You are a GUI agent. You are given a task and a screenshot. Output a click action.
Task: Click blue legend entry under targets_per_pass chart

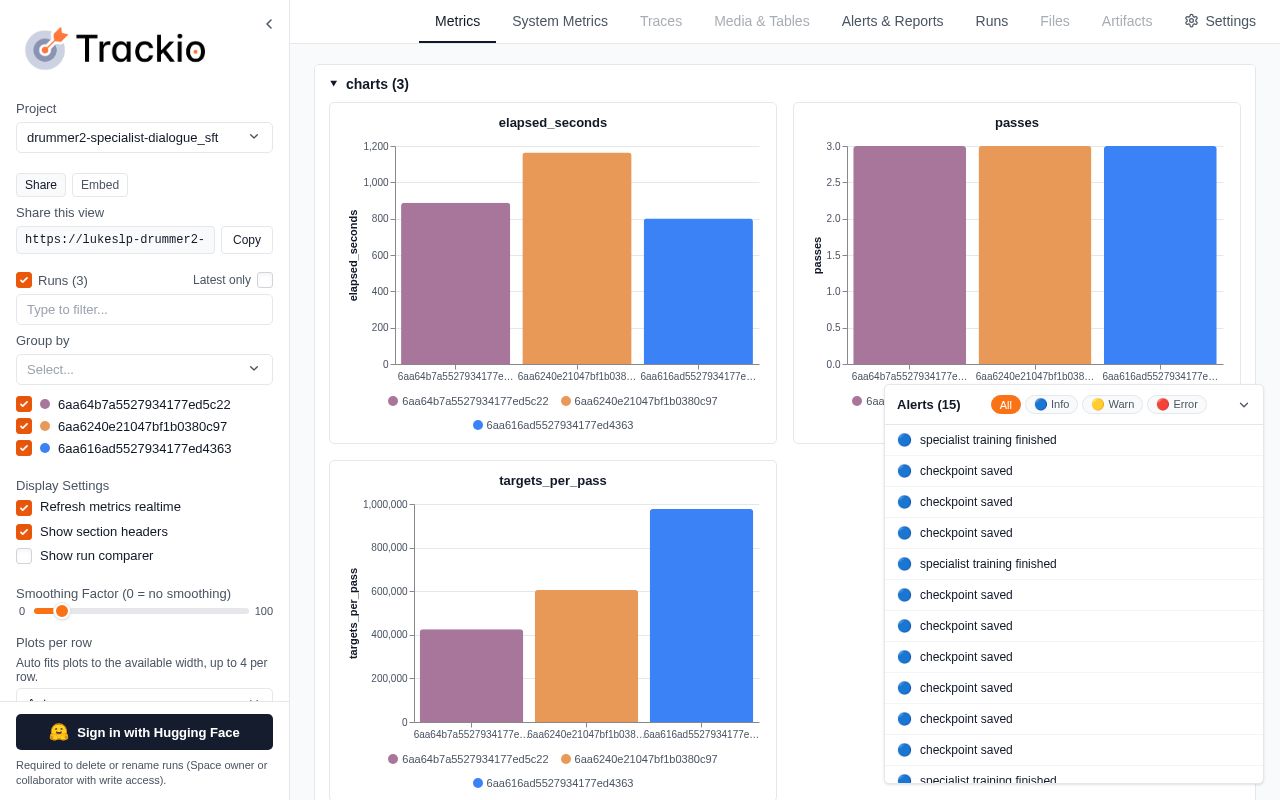(553, 783)
